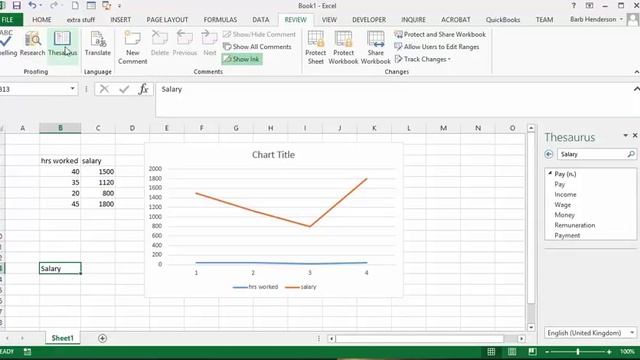Click Protect Workbook icon
The width and height of the screenshot is (640, 360).
click(x=343, y=48)
